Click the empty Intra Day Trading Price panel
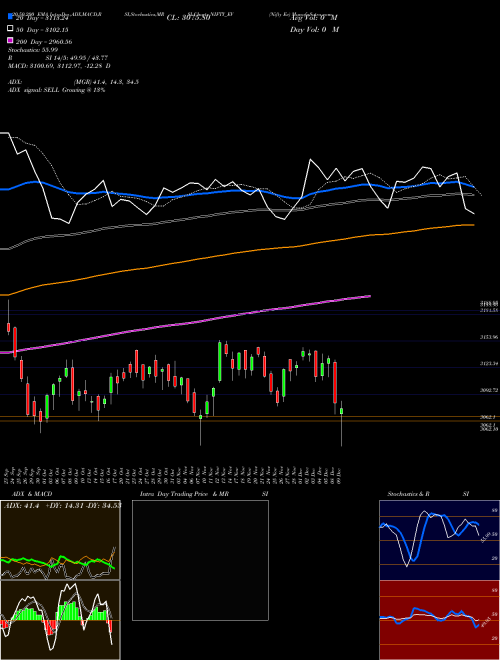Screen dimensions: 500x660 (200, 560)
